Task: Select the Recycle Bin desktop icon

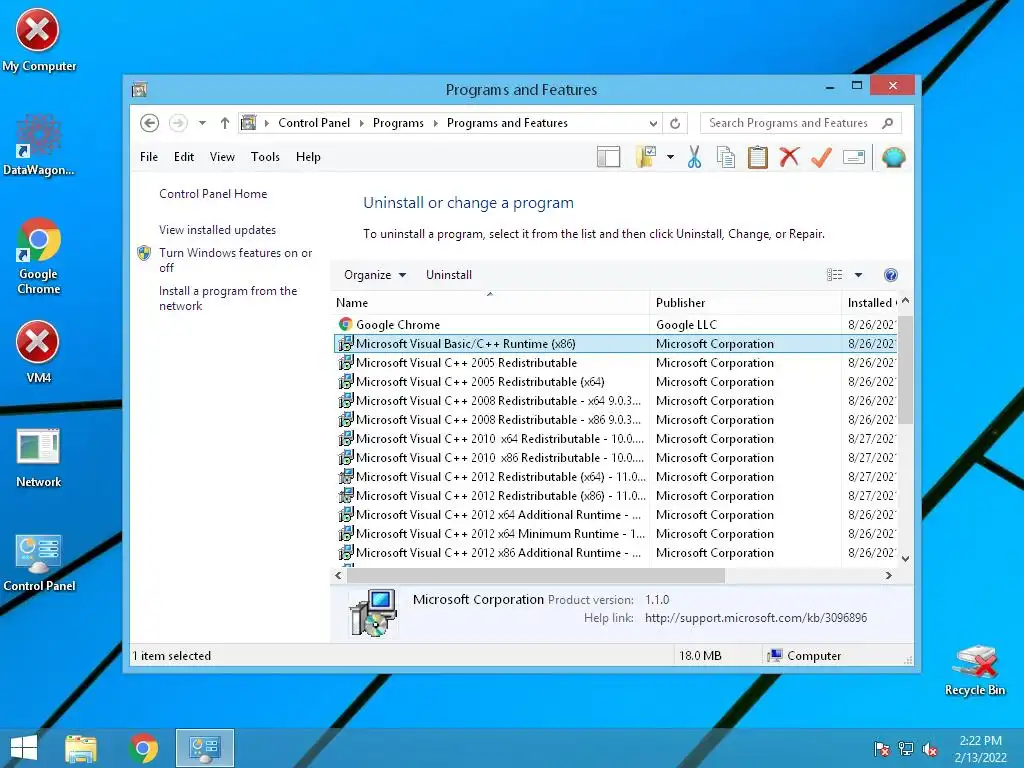Action: click(975, 670)
